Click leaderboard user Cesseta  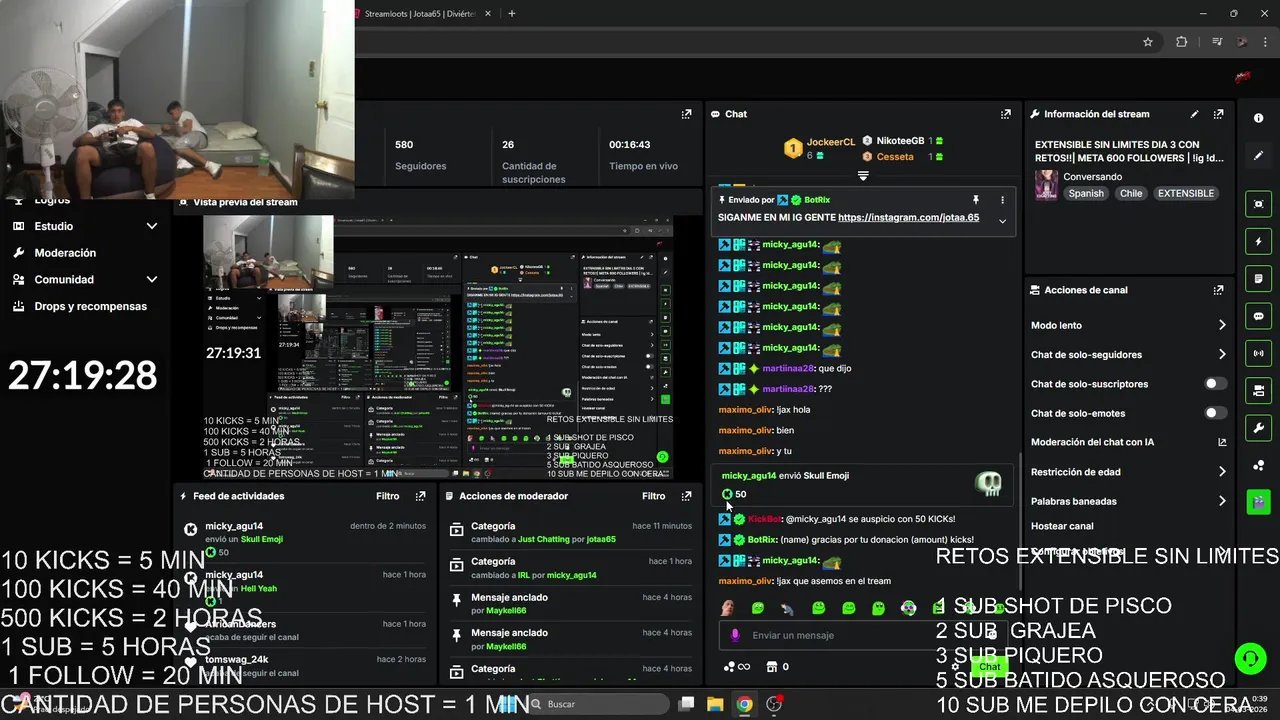(895, 157)
